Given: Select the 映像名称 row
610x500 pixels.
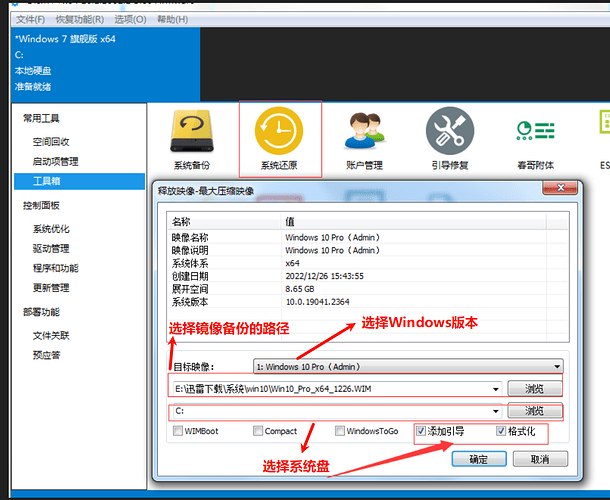Looking at the screenshot, I should [368, 237].
